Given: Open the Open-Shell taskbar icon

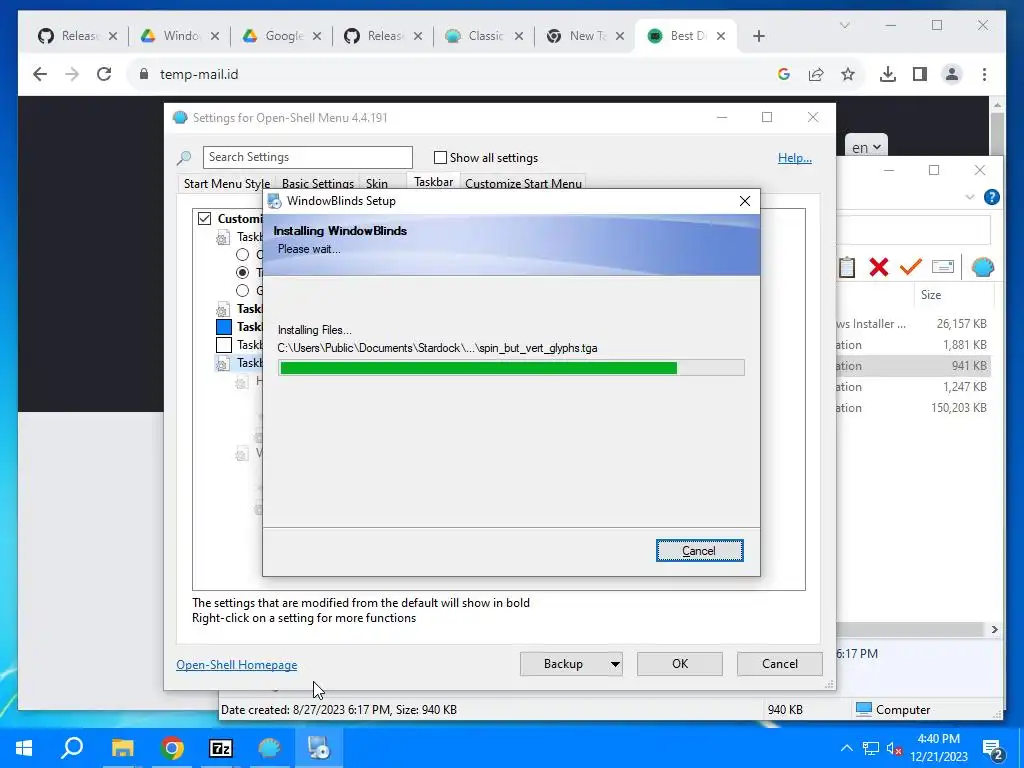Looking at the screenshot, I should 269,748.
